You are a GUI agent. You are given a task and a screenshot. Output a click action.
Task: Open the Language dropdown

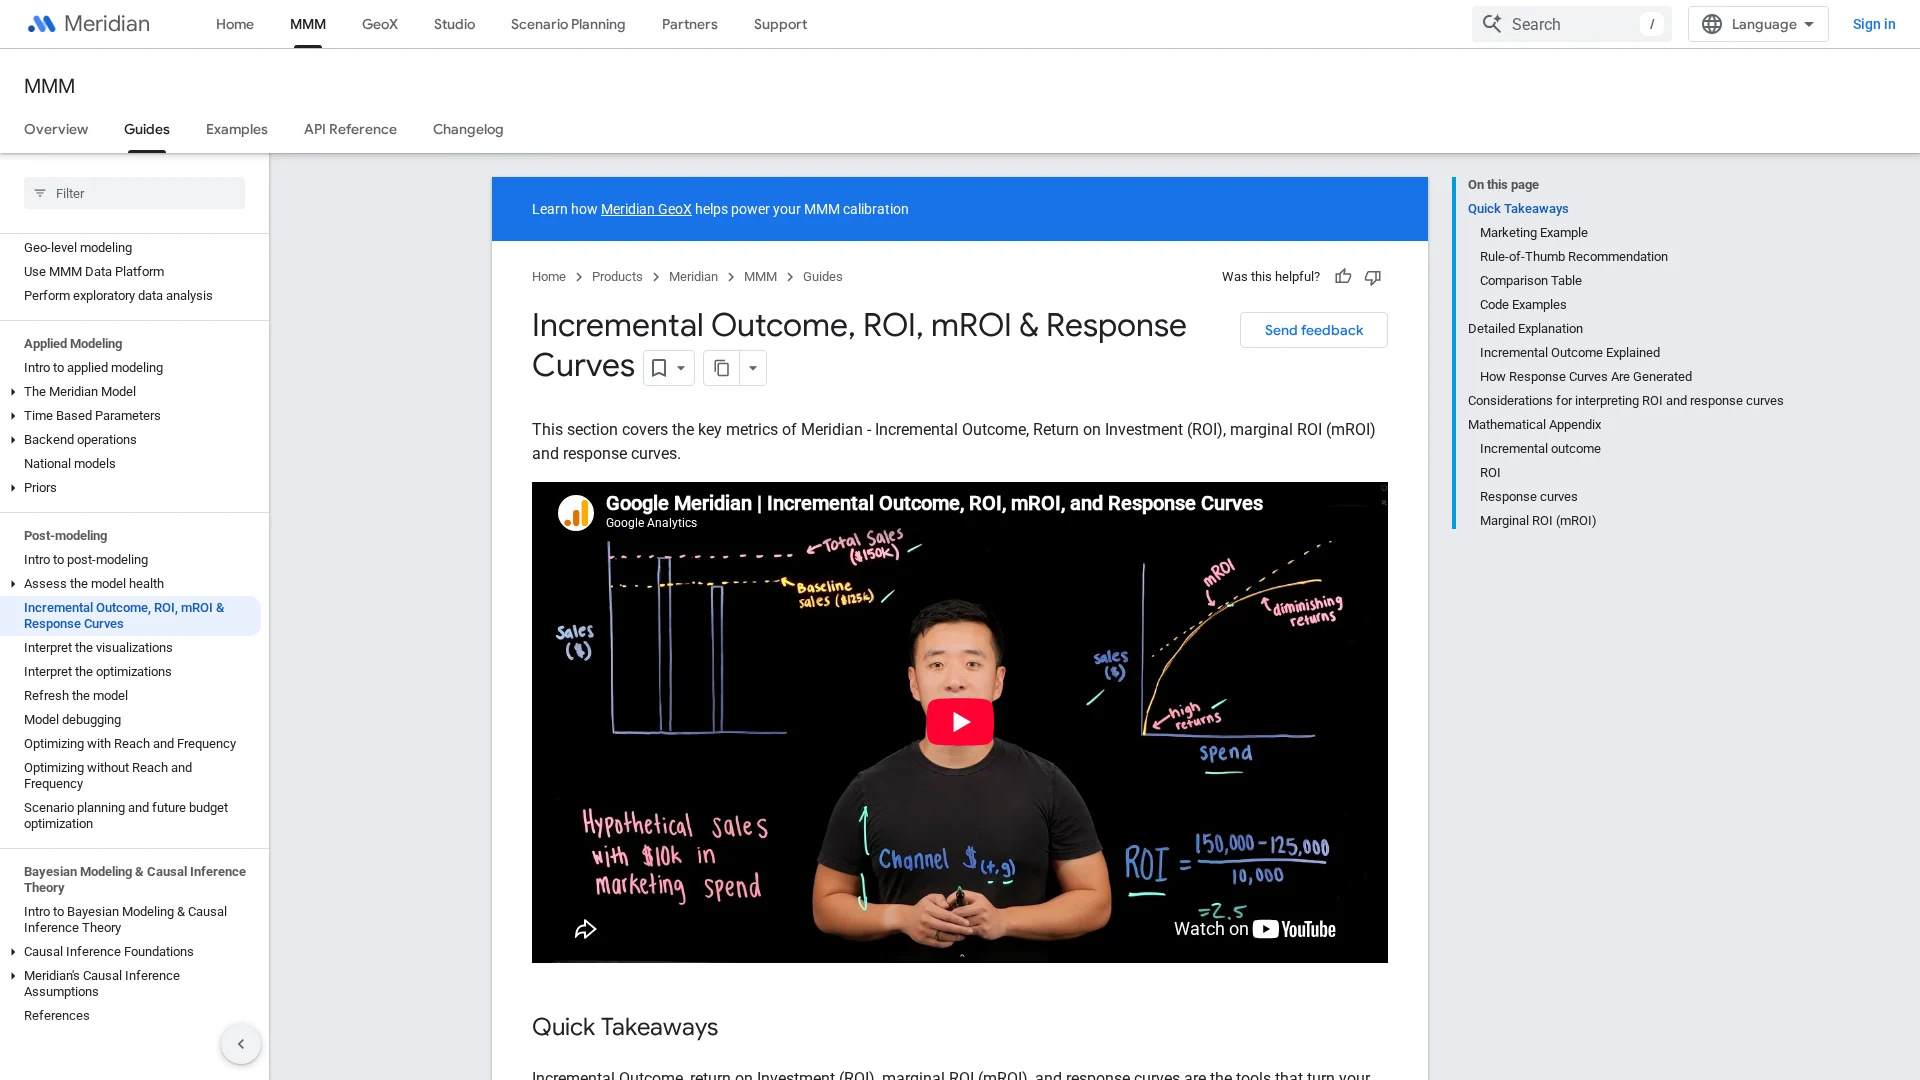point(1758,24)
